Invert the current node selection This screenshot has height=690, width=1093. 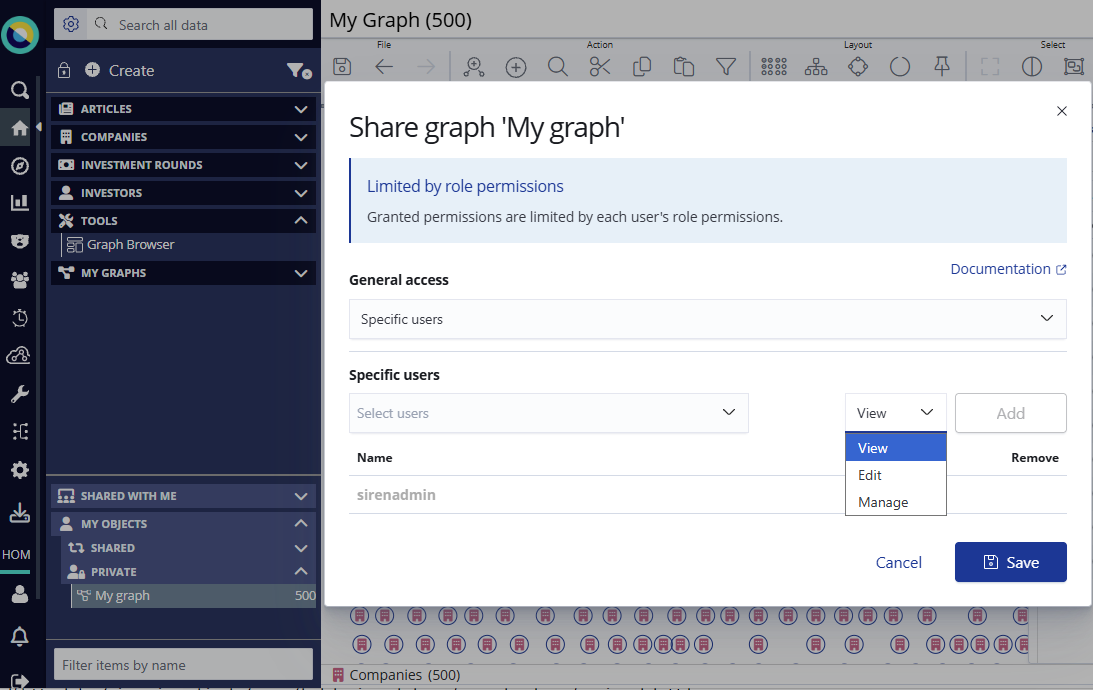(1031, 66)
